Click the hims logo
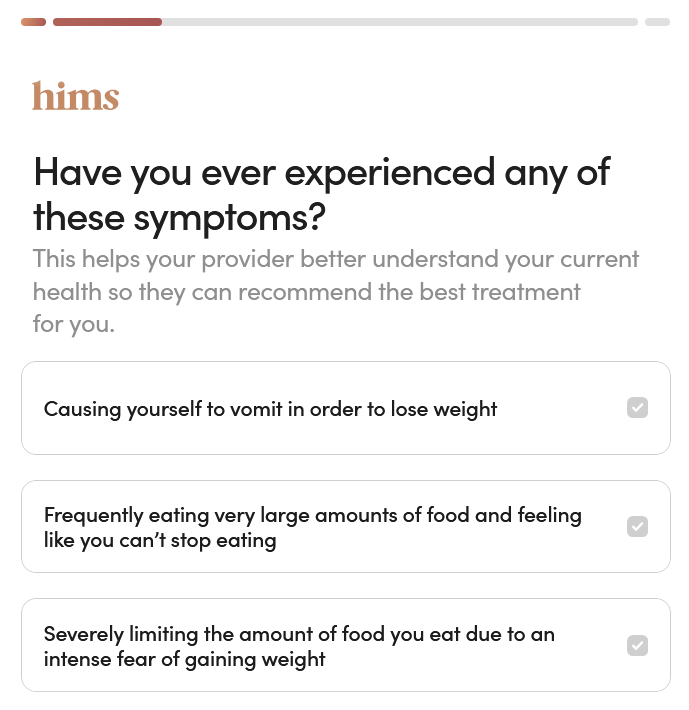Image resolution: width=689 pixels, height=710 pixels. [75, 97]
